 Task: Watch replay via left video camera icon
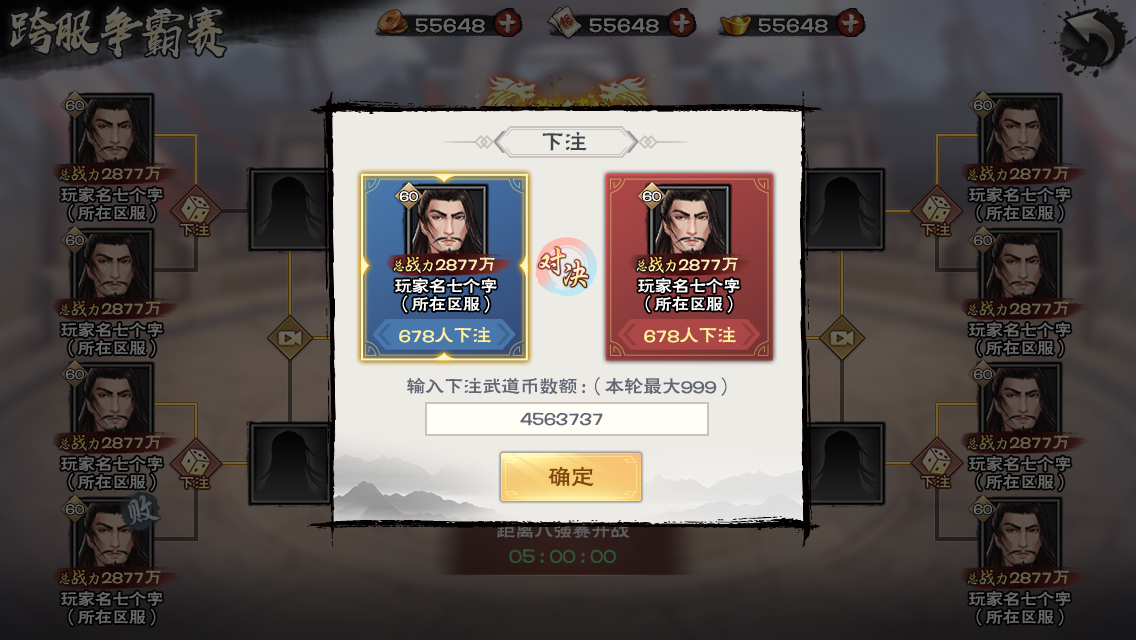[x=290, y=338]
